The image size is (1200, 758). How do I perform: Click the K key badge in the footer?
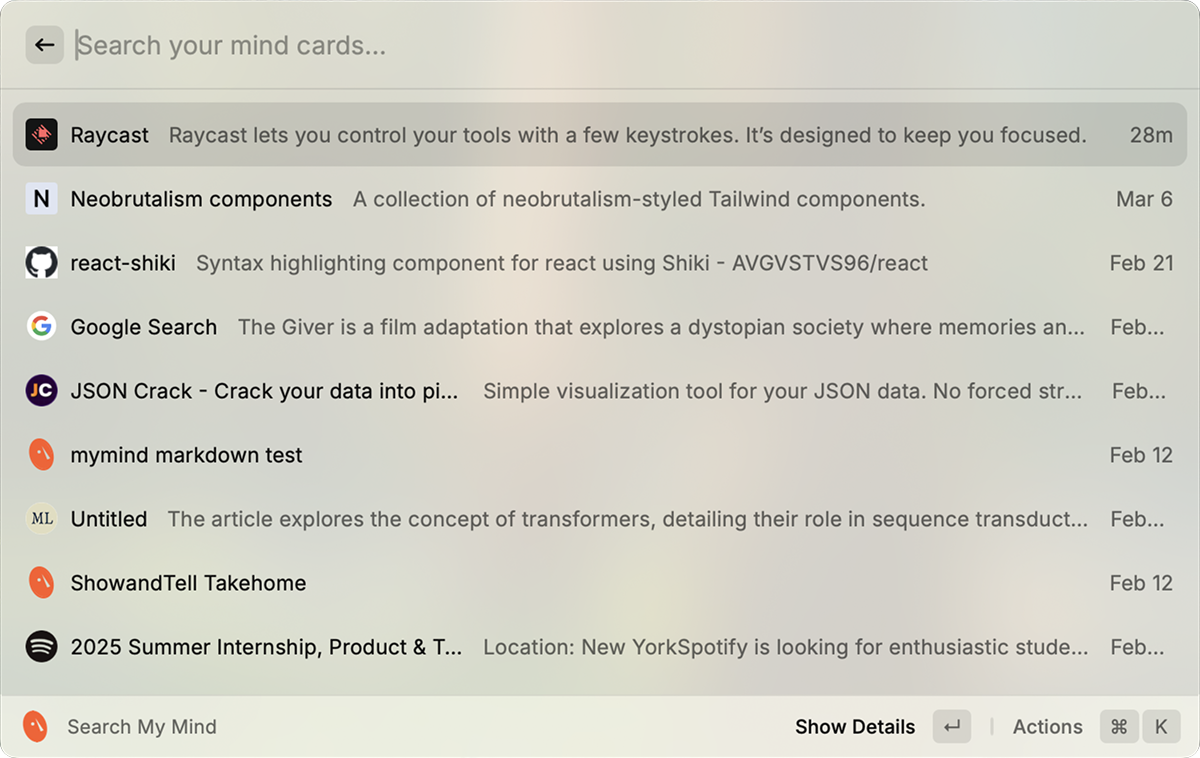[1161, 727]
